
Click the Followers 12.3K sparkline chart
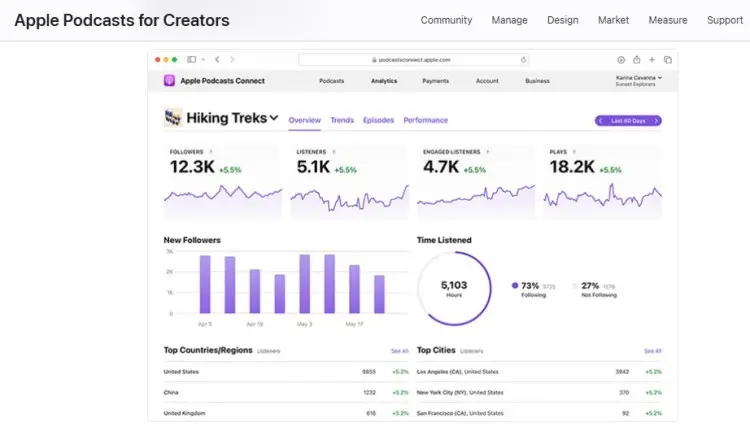pos(223,200)
